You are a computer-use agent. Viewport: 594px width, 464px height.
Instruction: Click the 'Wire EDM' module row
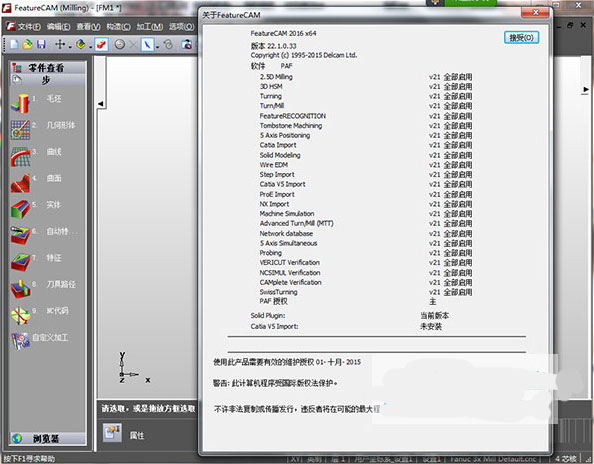[x=366, y=165]
